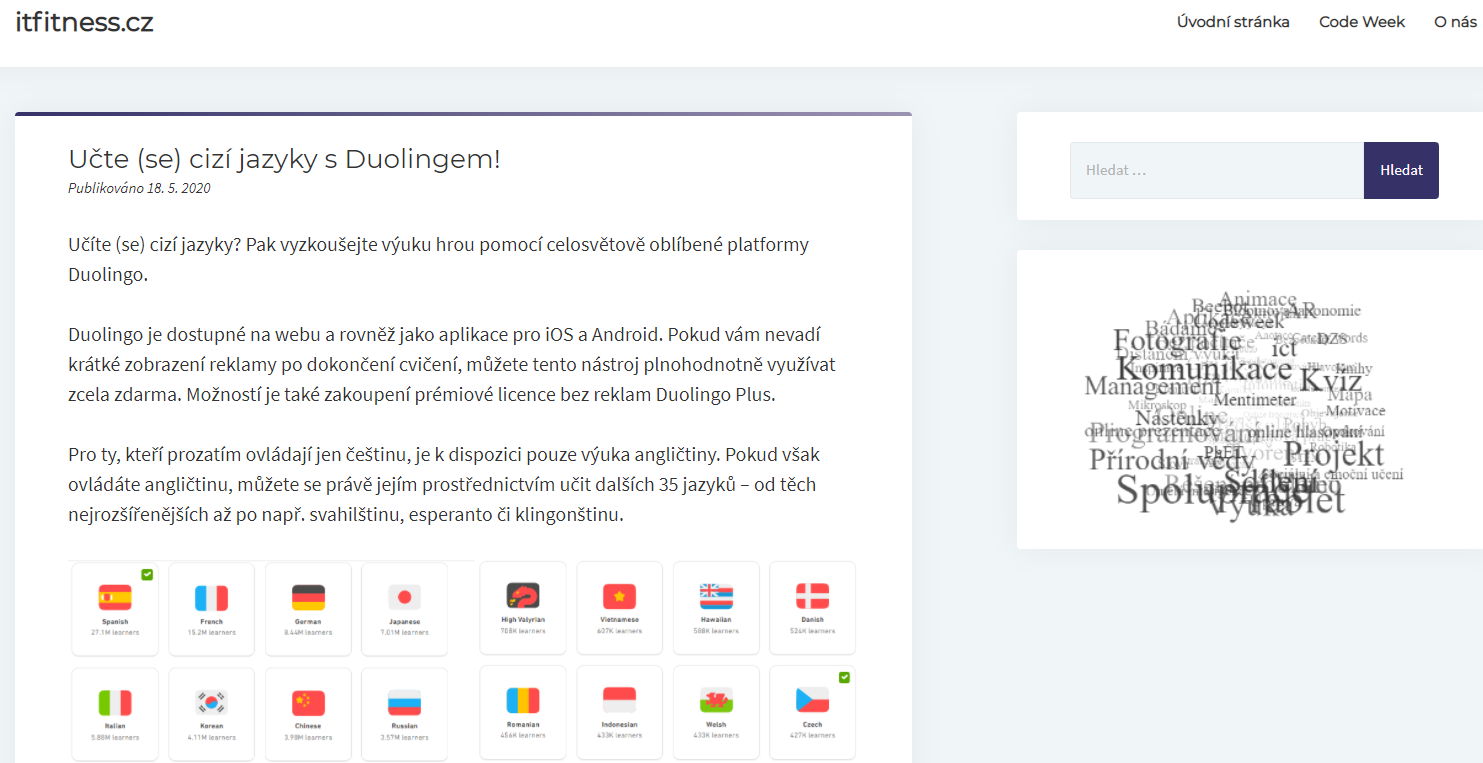Screen dimensions: 1483x763
Task: Click green checkmark on Spanish card
Action: pos(147,574)
